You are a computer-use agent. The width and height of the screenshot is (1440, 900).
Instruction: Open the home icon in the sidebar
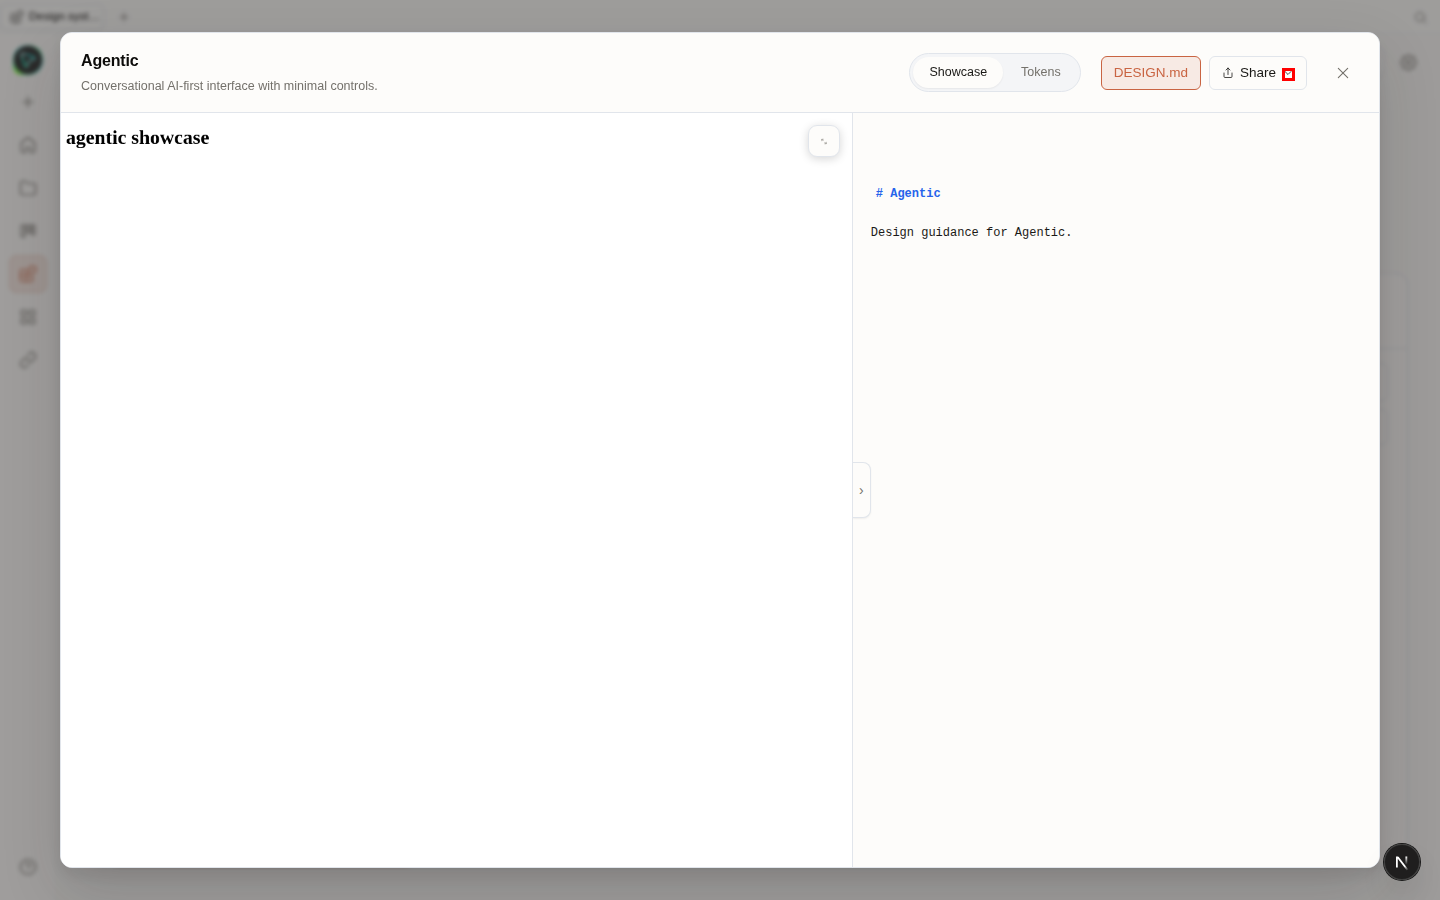click(x=28, y=145)
